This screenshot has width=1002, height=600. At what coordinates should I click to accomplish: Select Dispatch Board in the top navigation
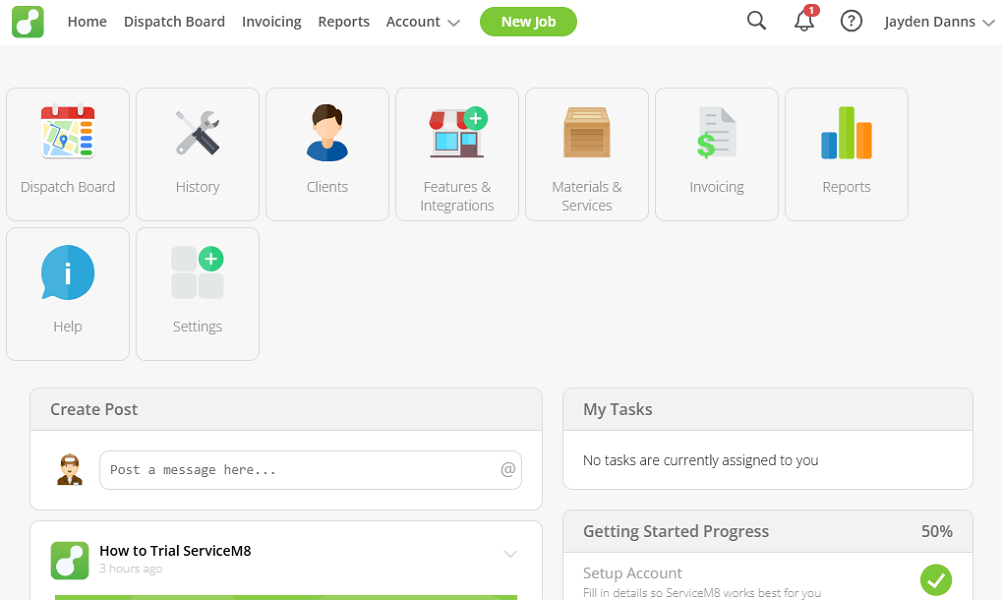(174, 22)
